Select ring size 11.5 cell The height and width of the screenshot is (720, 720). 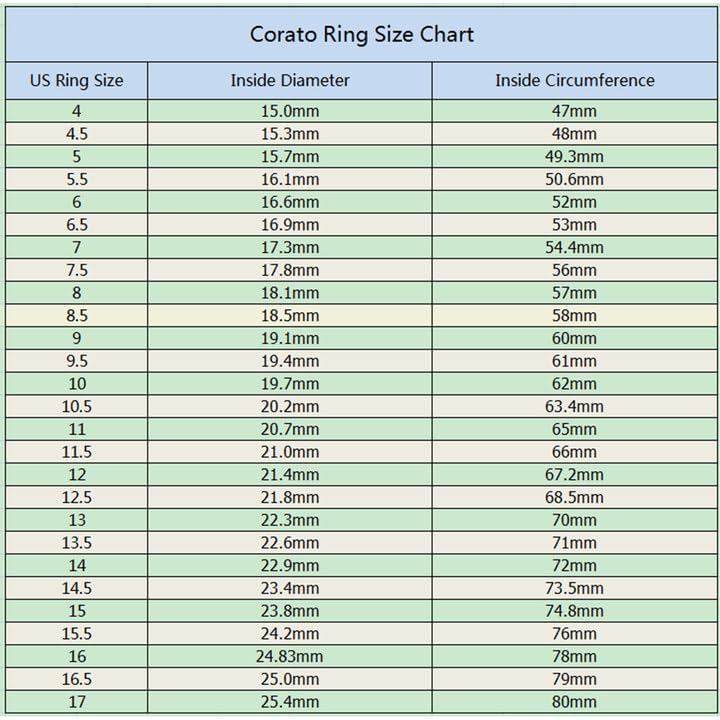[x=77, y=452]
